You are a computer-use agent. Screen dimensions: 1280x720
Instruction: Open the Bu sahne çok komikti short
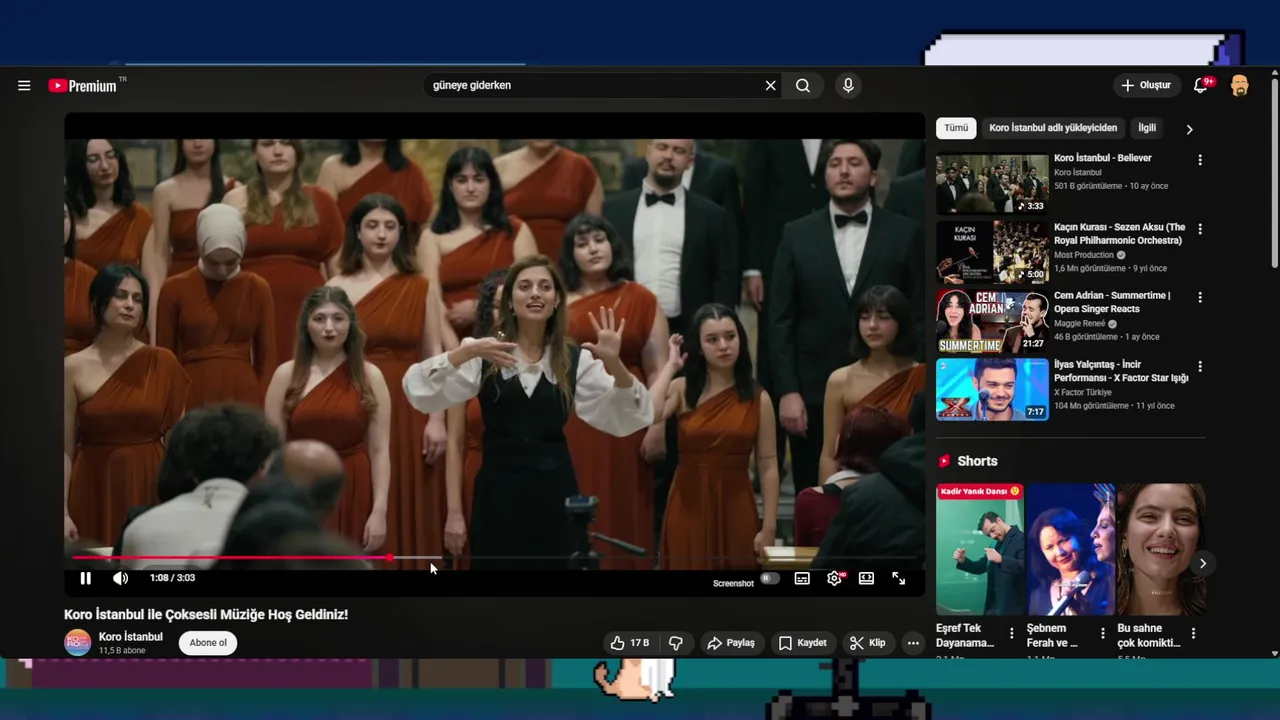pos(1161,549)
